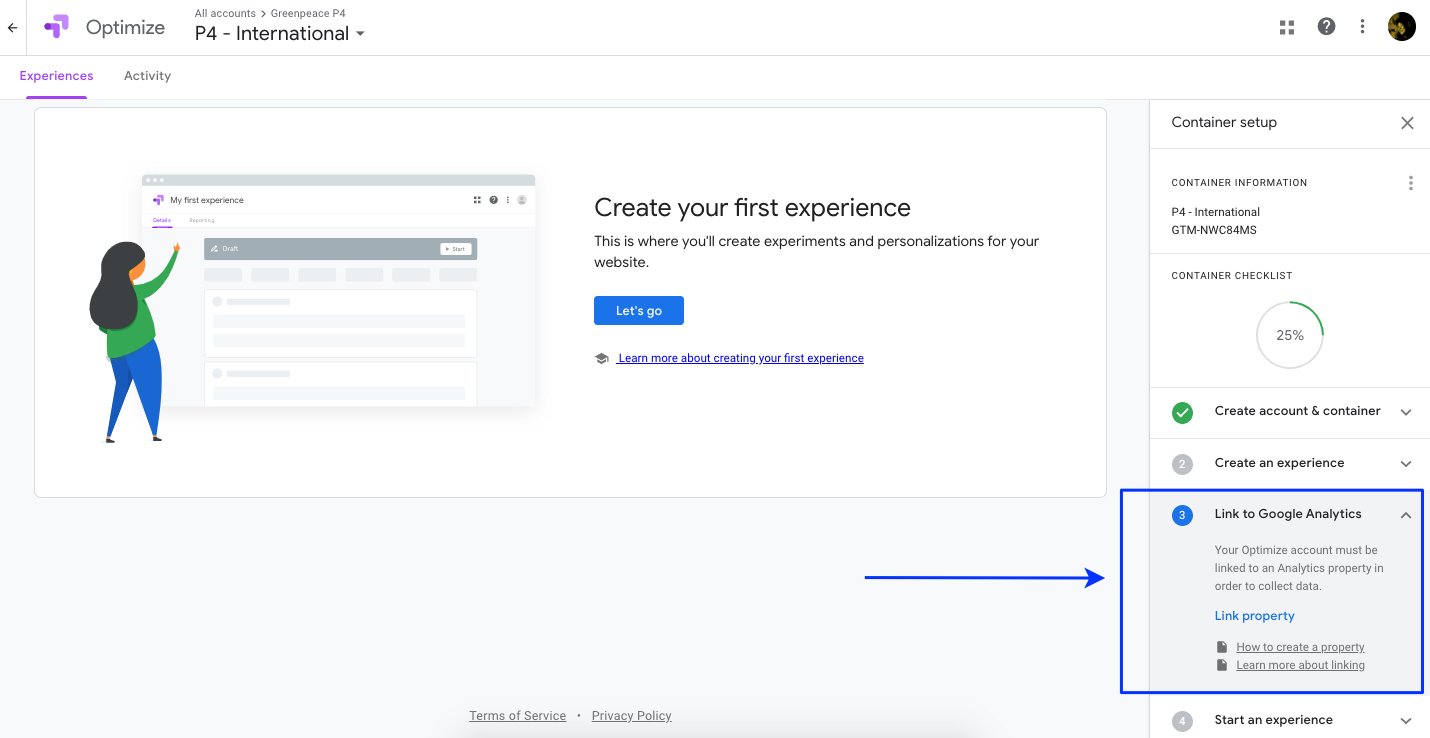Screen dimensions: 1430x738
Task: Close the Container setup panel
Action: tap(1407, 123)
